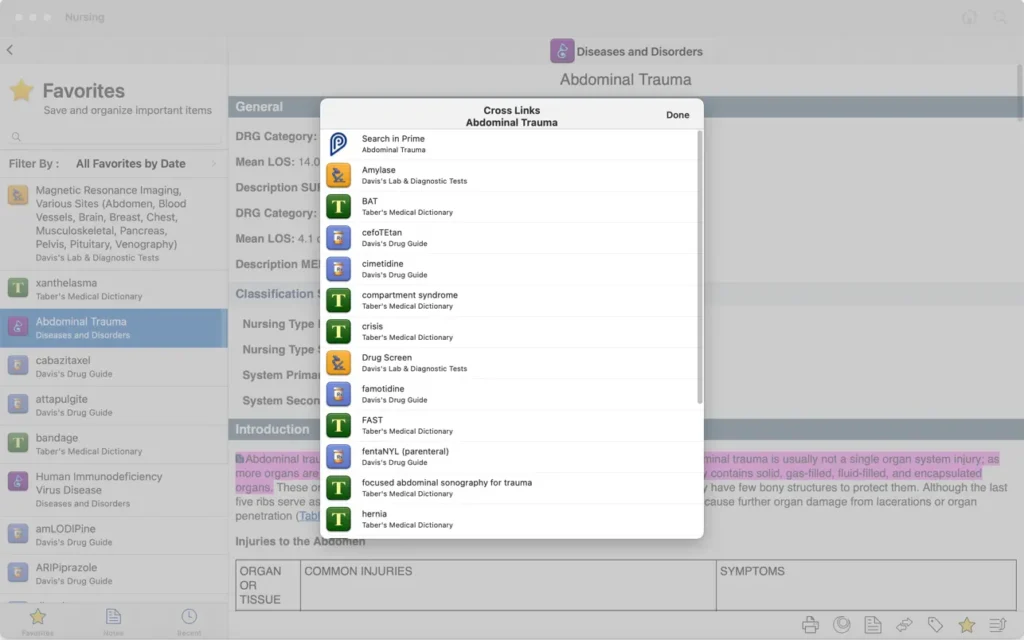Screen dimensions: 1024x640
Task: Click the Taber's icon beside crisis
Action: (338, 332)
